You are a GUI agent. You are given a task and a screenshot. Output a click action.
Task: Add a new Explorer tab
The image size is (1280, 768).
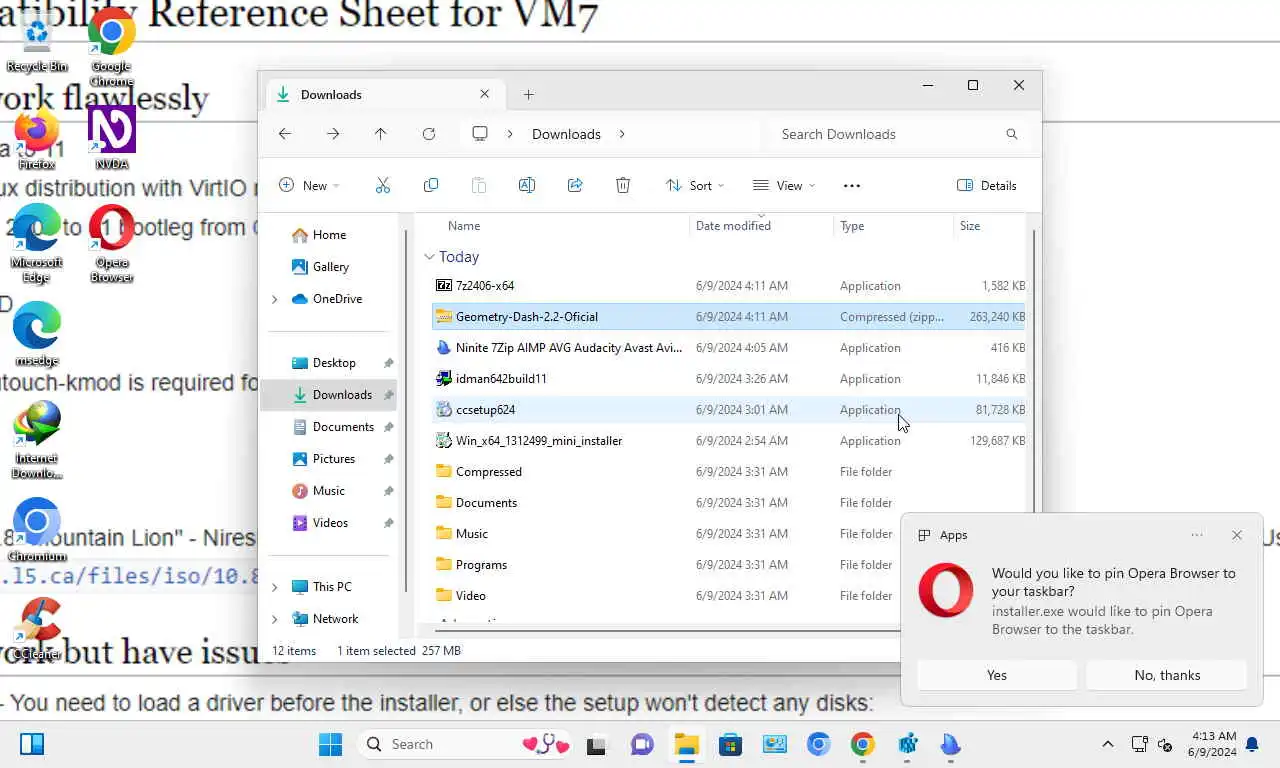[x=528, y=94]
